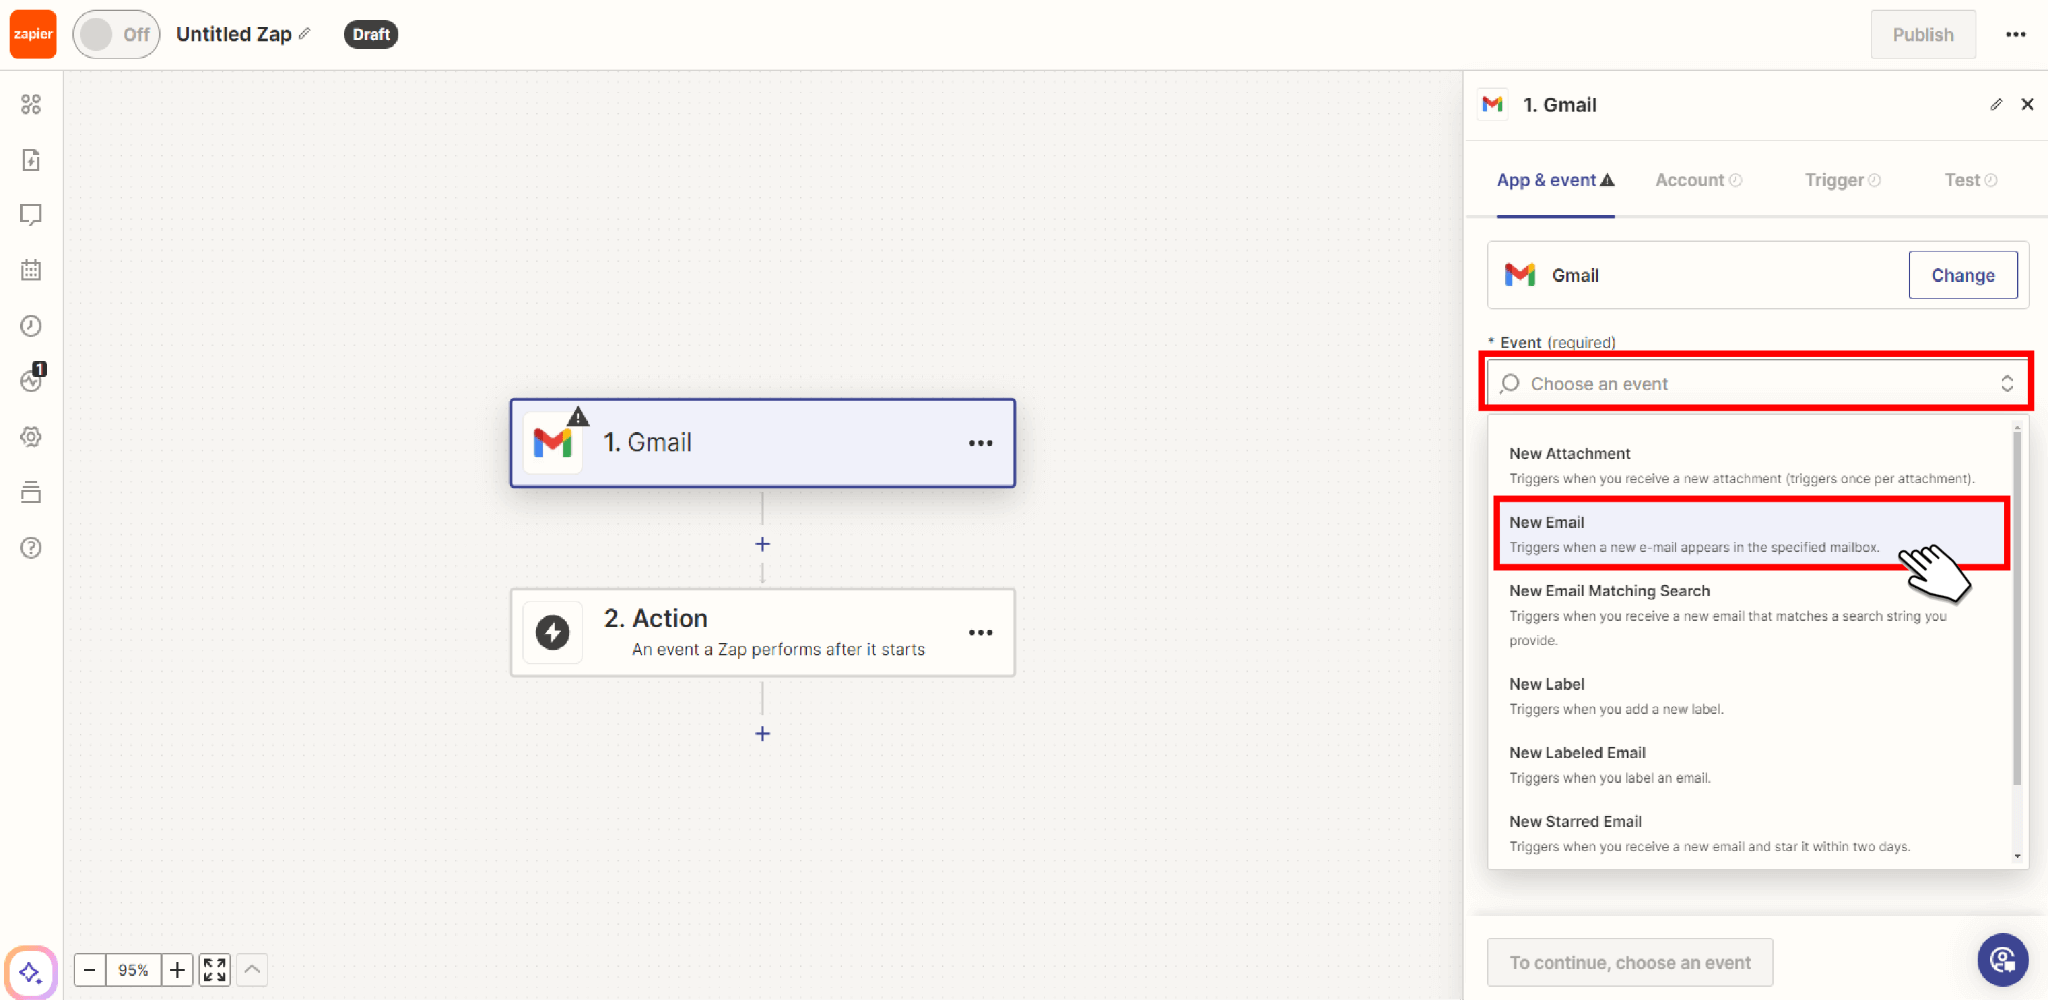This screenshot has height=1000, width=2048.
Task: Open the settings gear in left sidebar
Action: coord(31,437)
